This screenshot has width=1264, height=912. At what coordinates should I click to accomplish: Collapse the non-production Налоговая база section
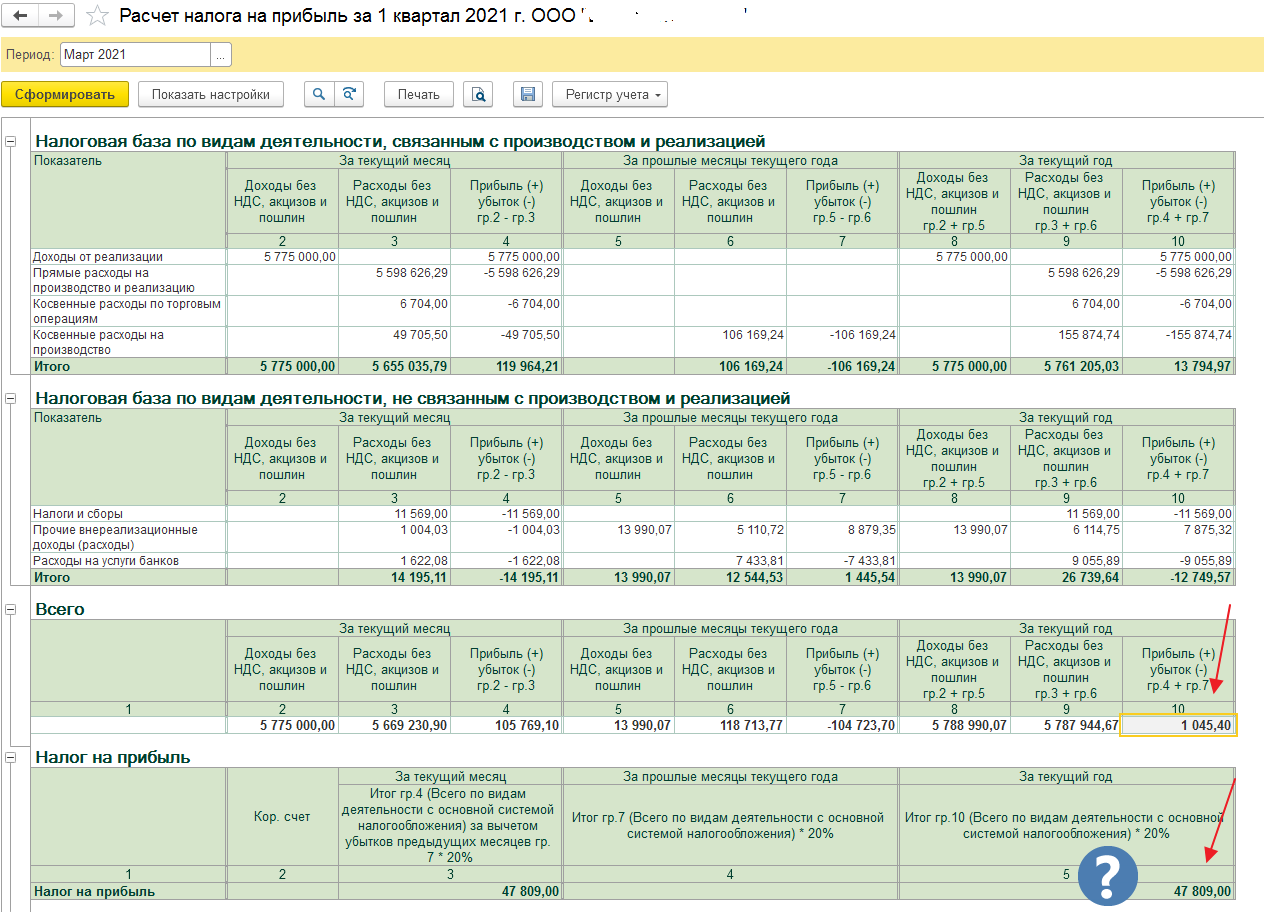click(x=11, y=399)
